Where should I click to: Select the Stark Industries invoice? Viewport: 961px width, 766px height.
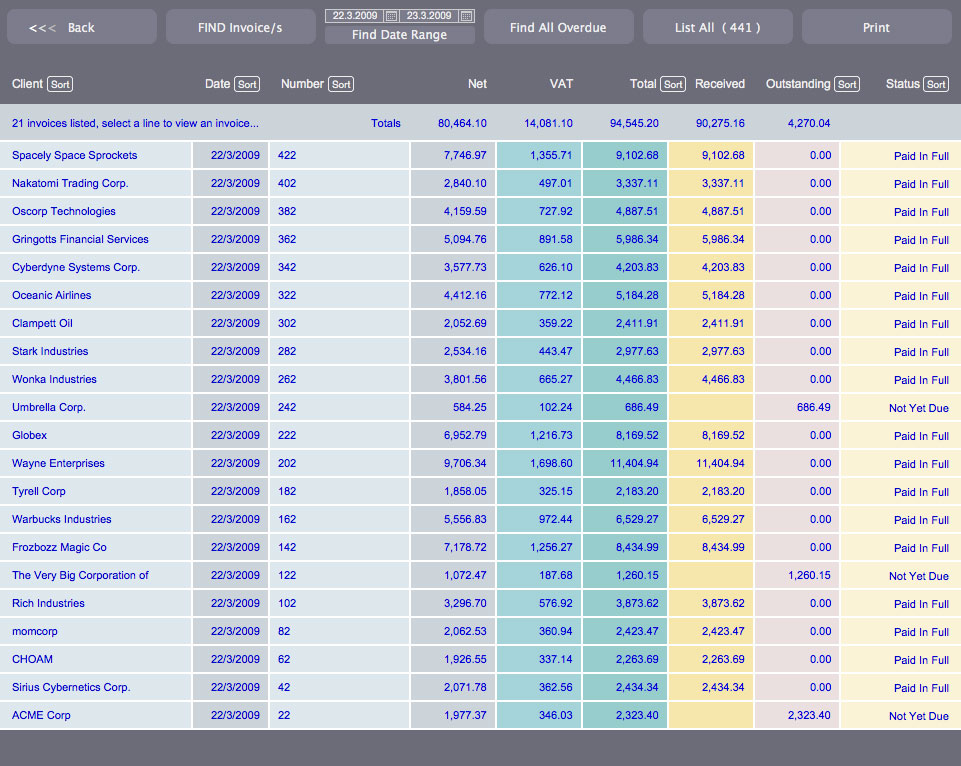[480, 352]
